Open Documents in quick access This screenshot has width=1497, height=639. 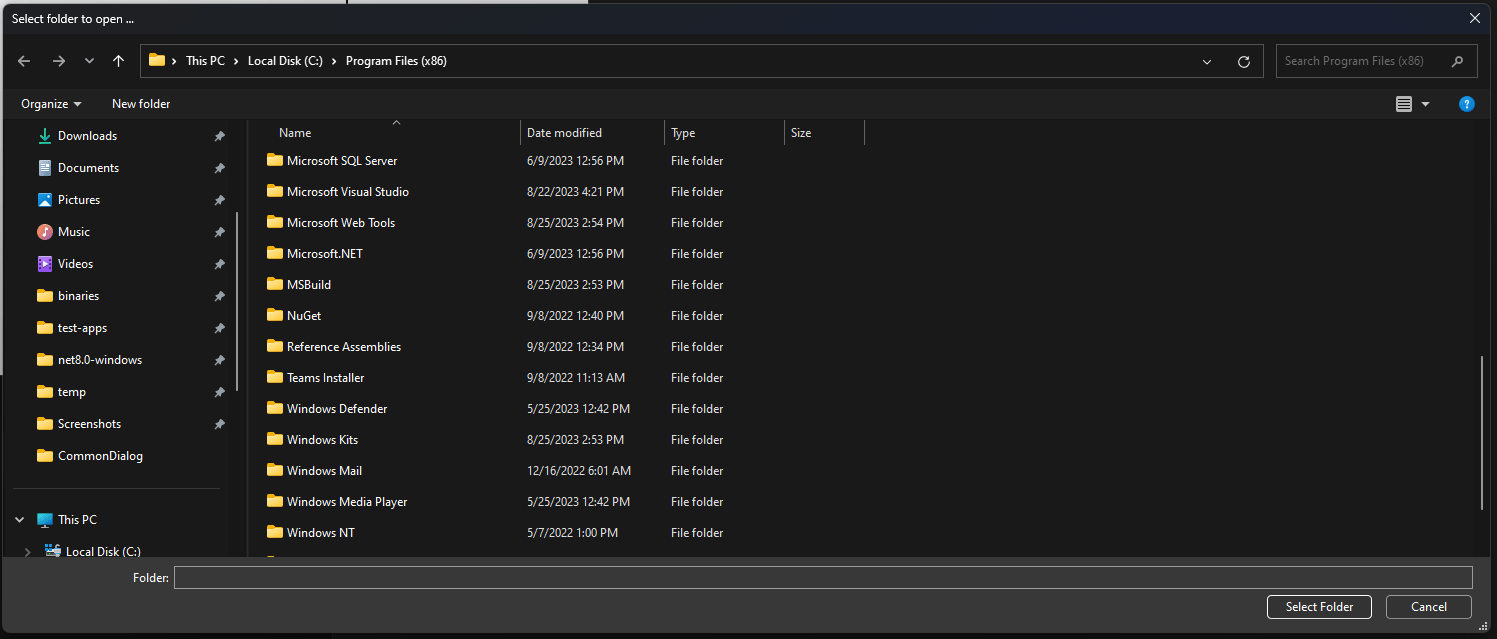tap(88, 168)
